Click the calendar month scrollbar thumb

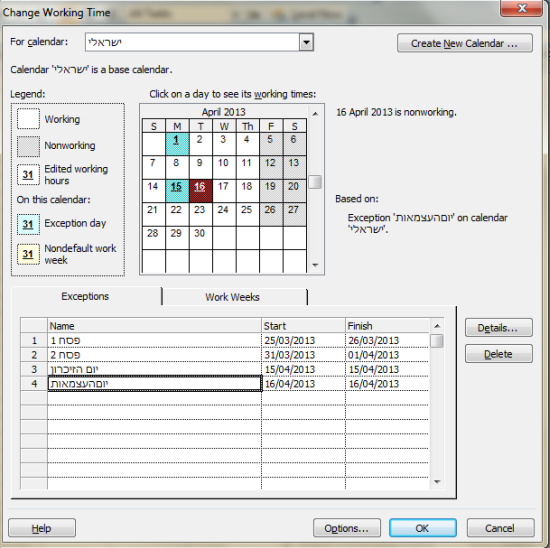[x=315, y=182]
